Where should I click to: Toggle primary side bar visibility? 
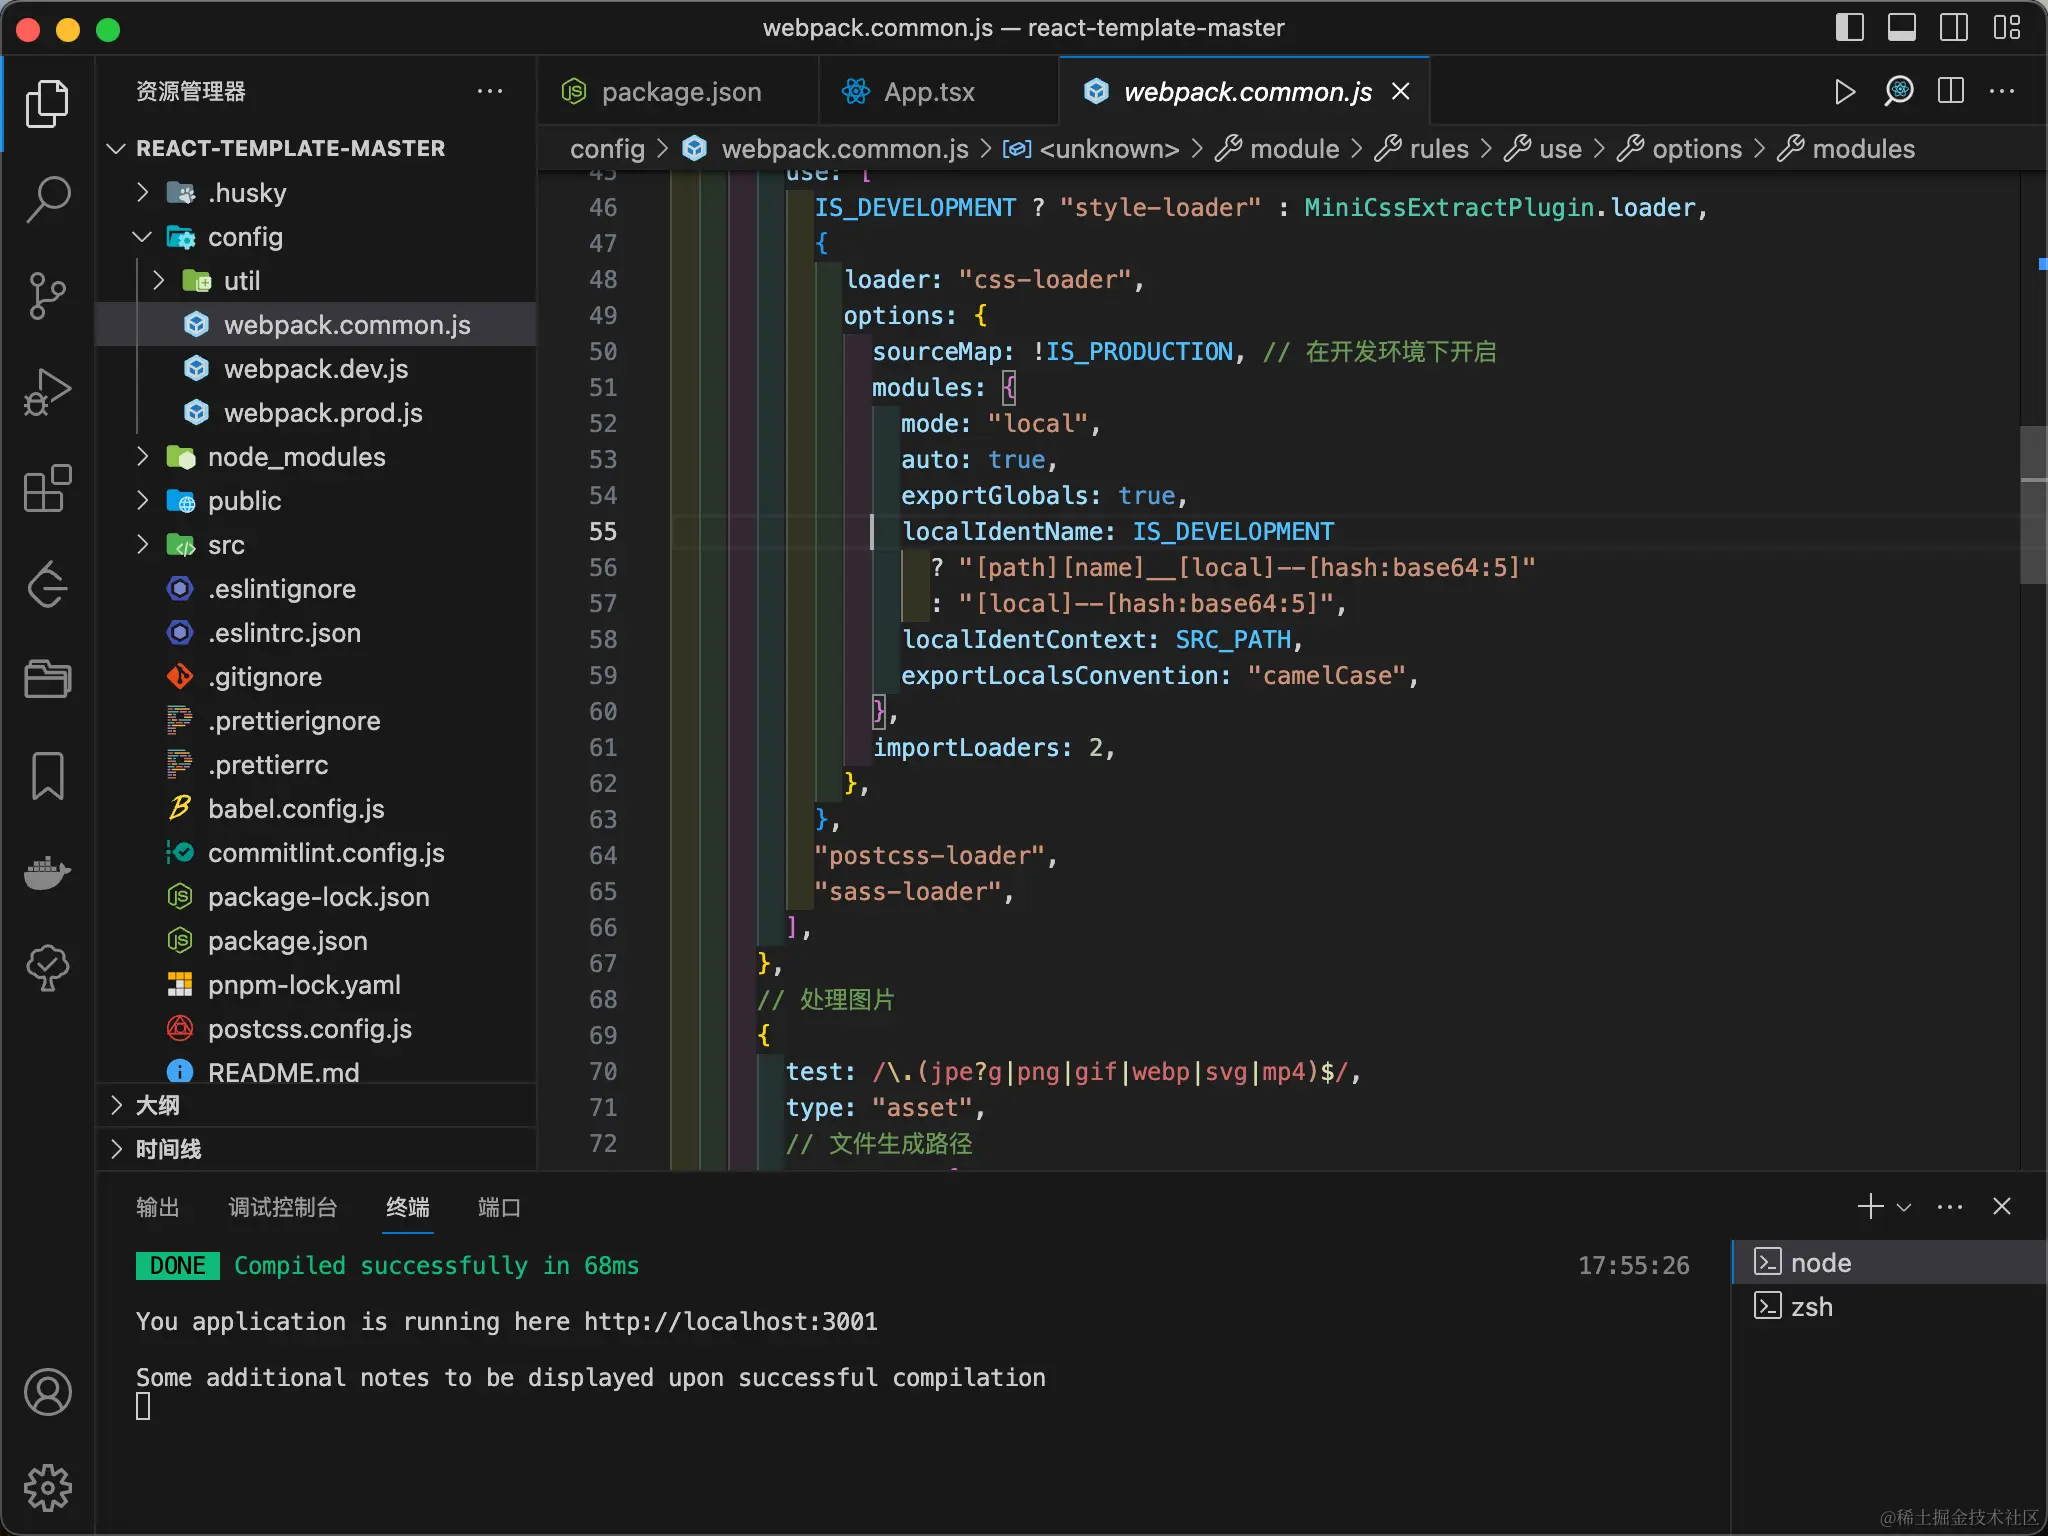pyautogui.click(x=1849, y=27)
